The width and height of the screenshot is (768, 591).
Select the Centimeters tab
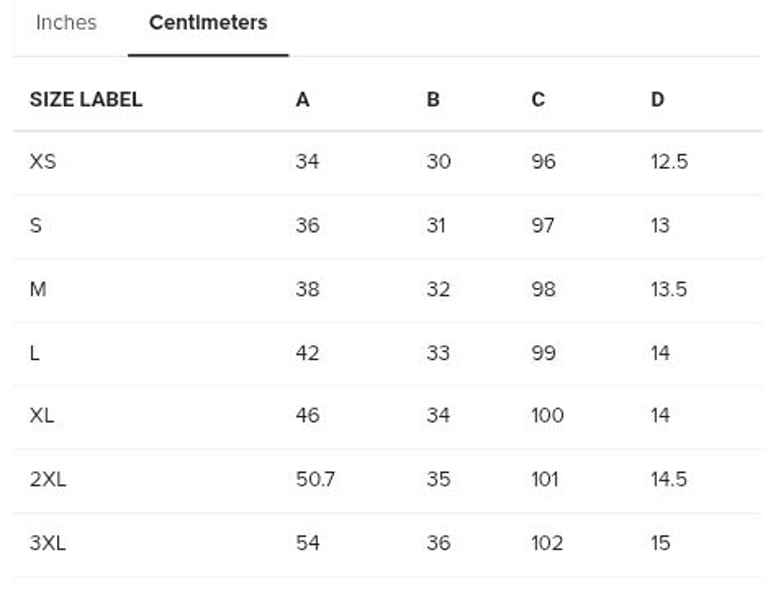click(x=208, y=23)
